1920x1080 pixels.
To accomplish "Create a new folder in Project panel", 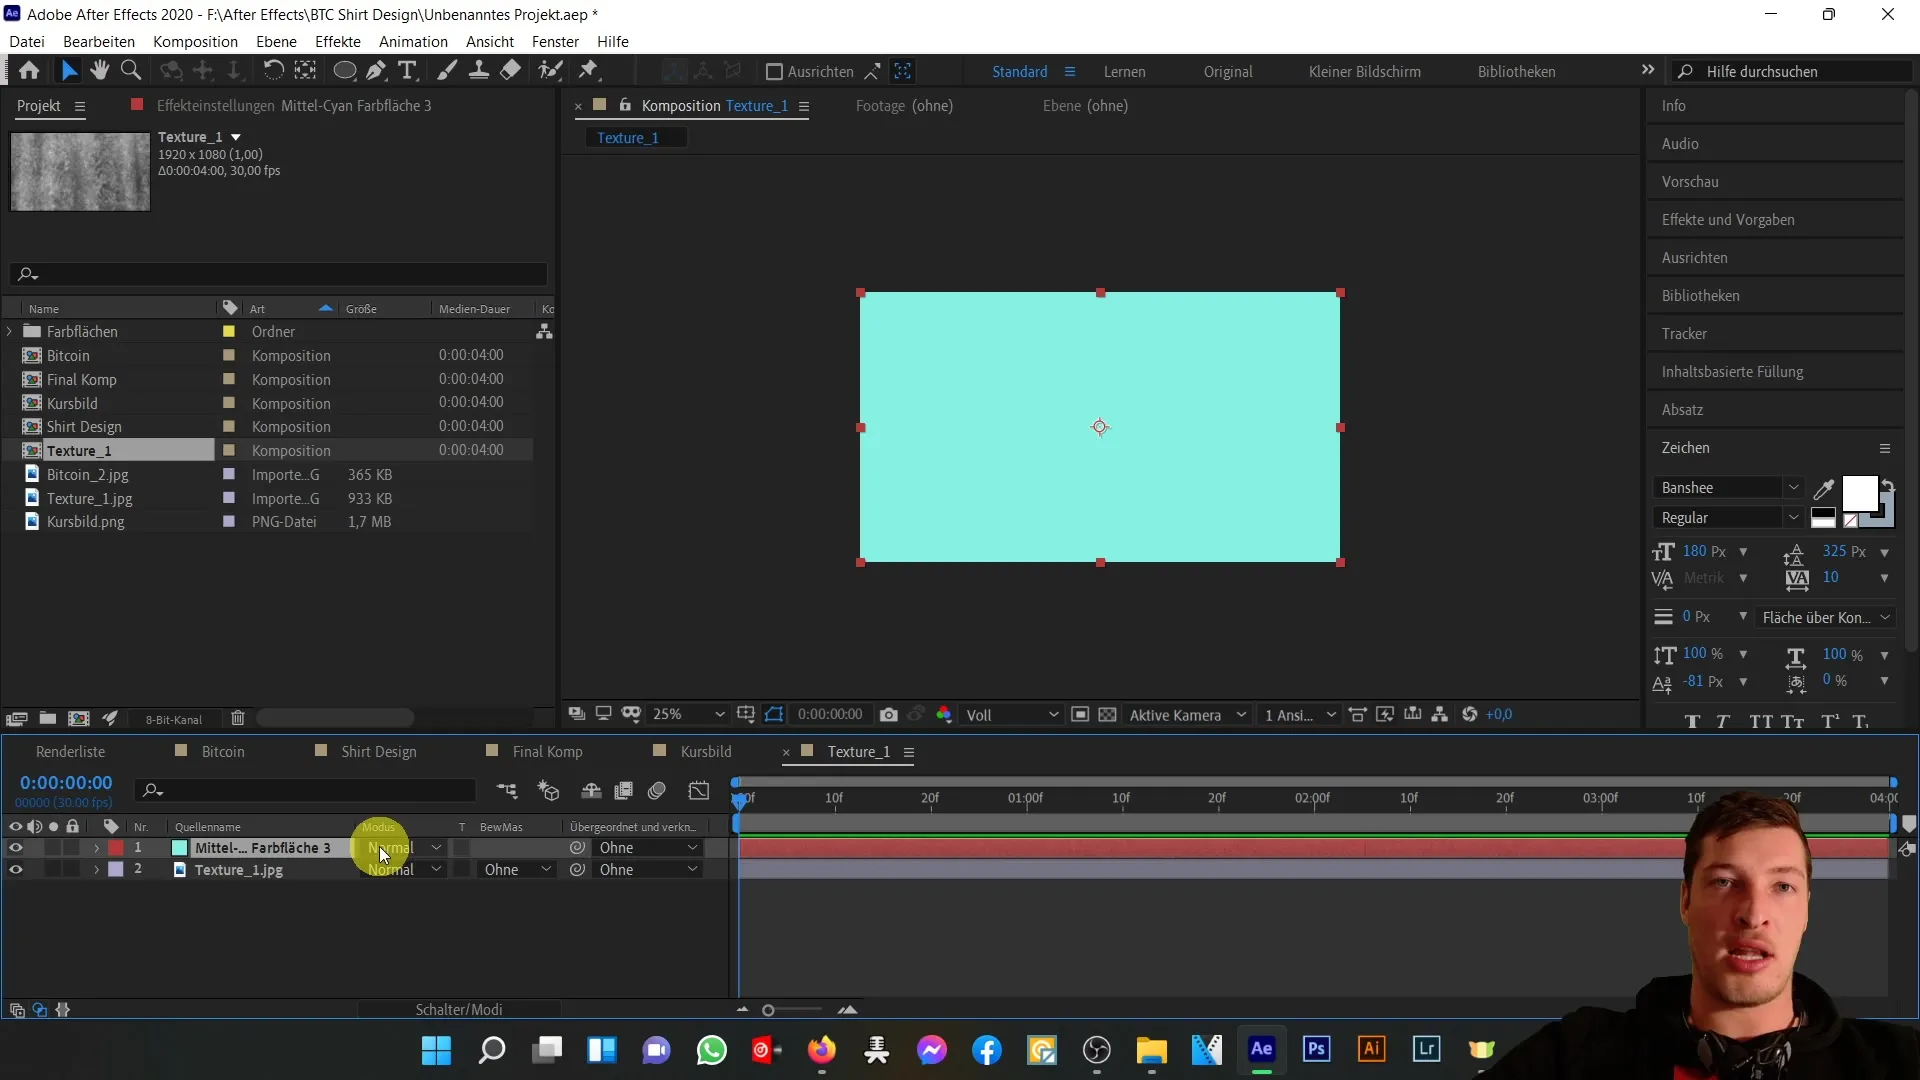I will 47,718.
